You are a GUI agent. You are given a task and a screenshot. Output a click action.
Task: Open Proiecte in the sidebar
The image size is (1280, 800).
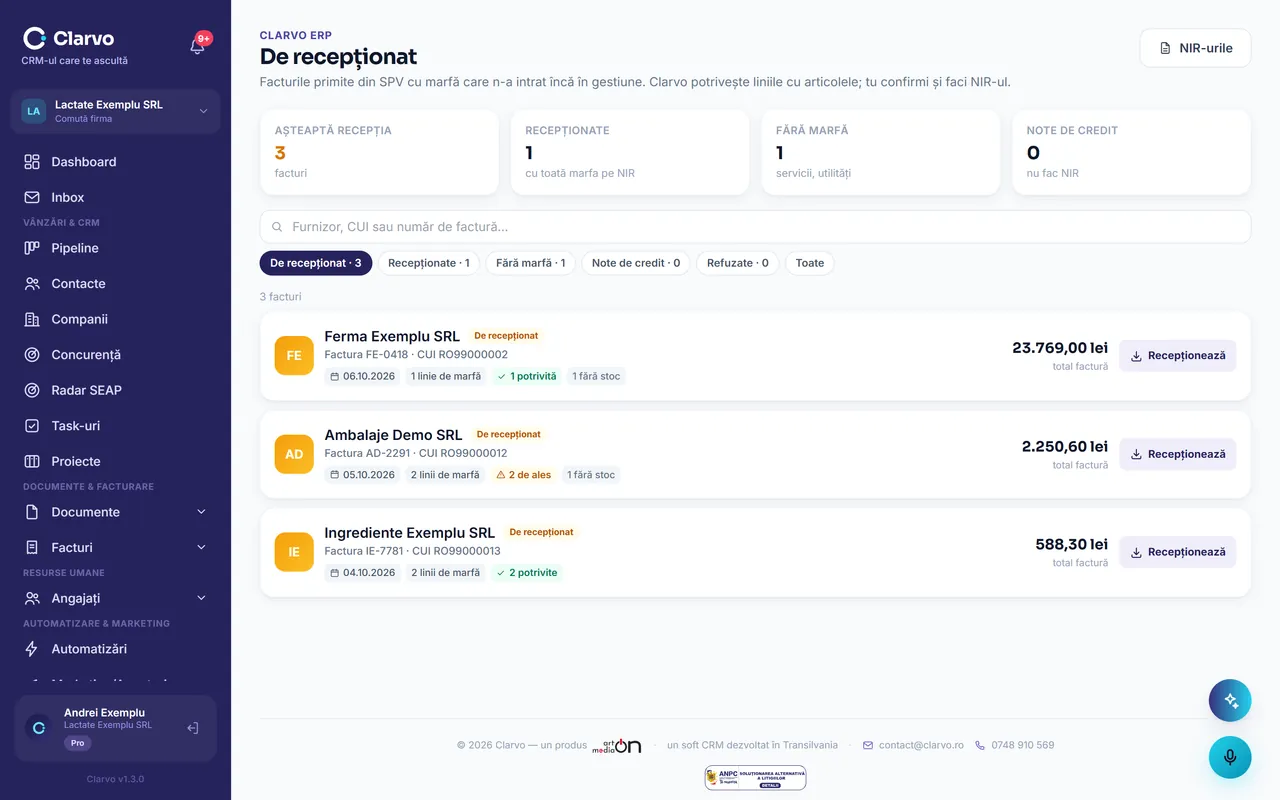(x=115, y=461)
